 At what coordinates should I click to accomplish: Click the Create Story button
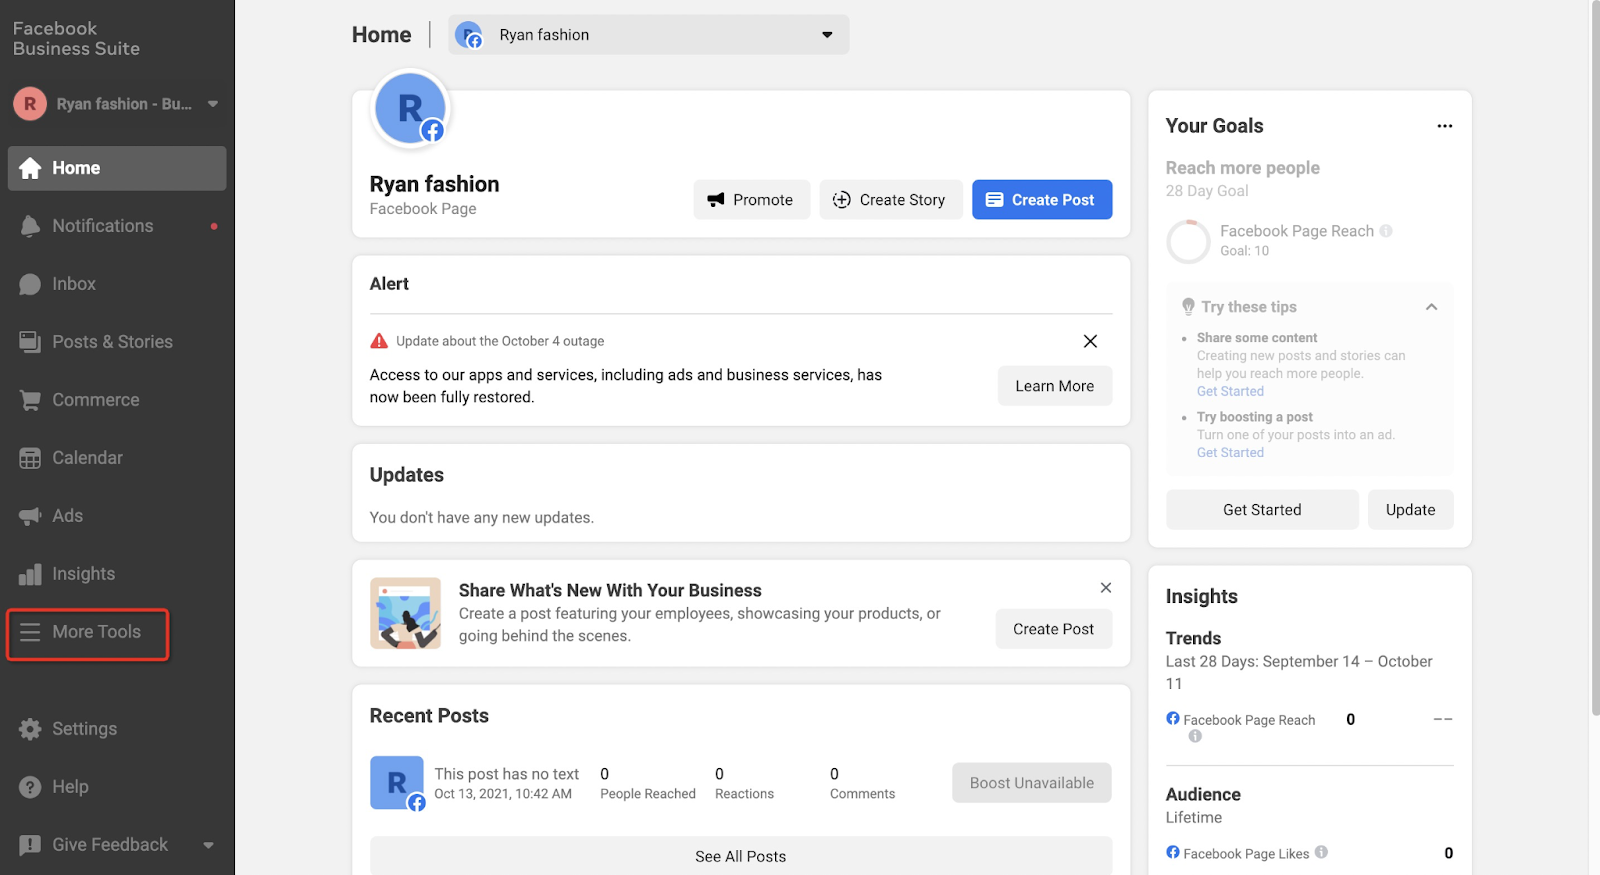[x=890, y=200]
